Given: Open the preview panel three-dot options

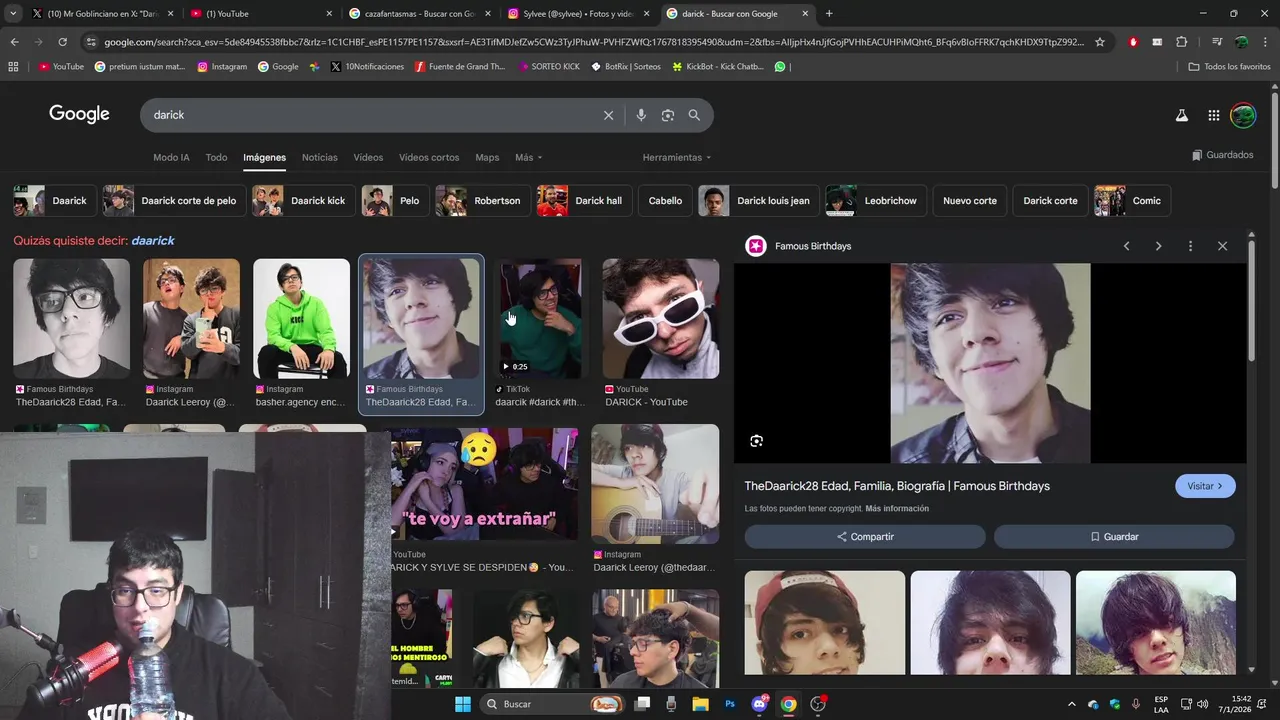Looking at the screenshot, I should [x=1190, y=246].
